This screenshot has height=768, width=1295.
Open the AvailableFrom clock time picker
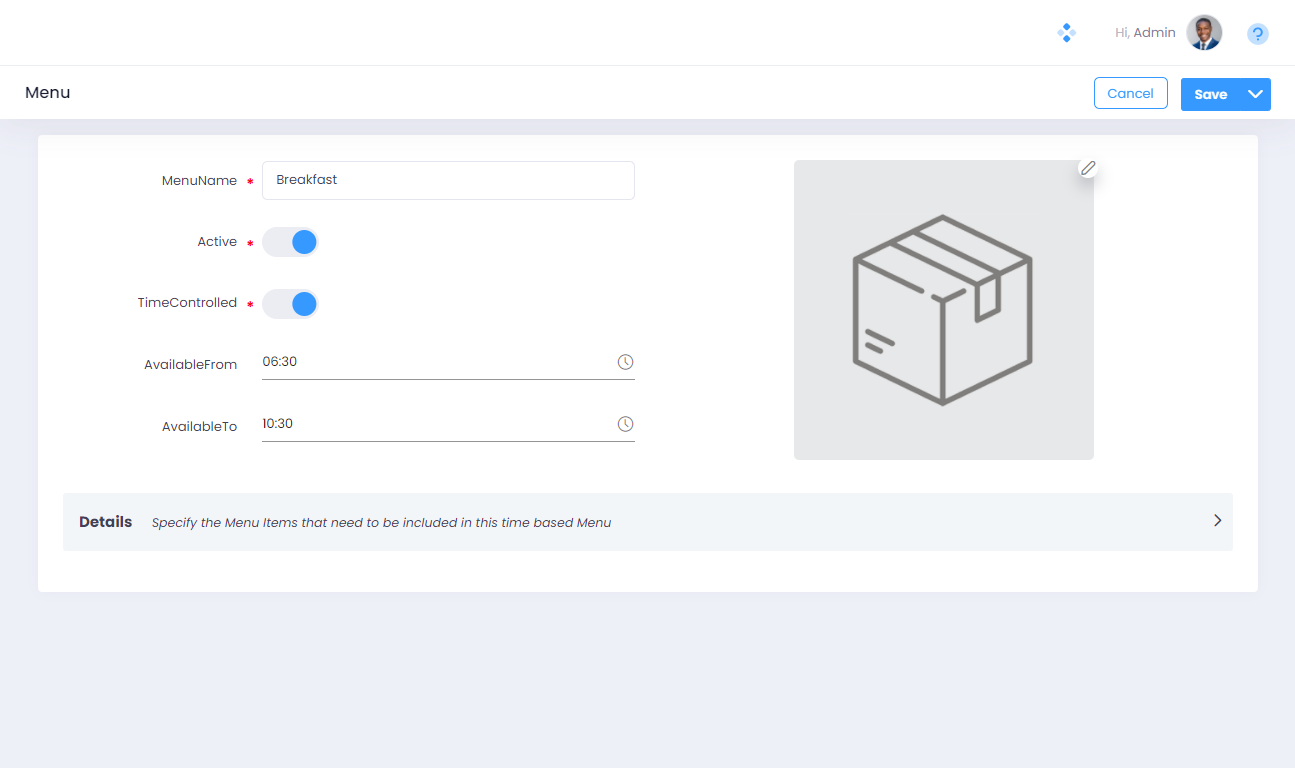click(x=625, y=362)
